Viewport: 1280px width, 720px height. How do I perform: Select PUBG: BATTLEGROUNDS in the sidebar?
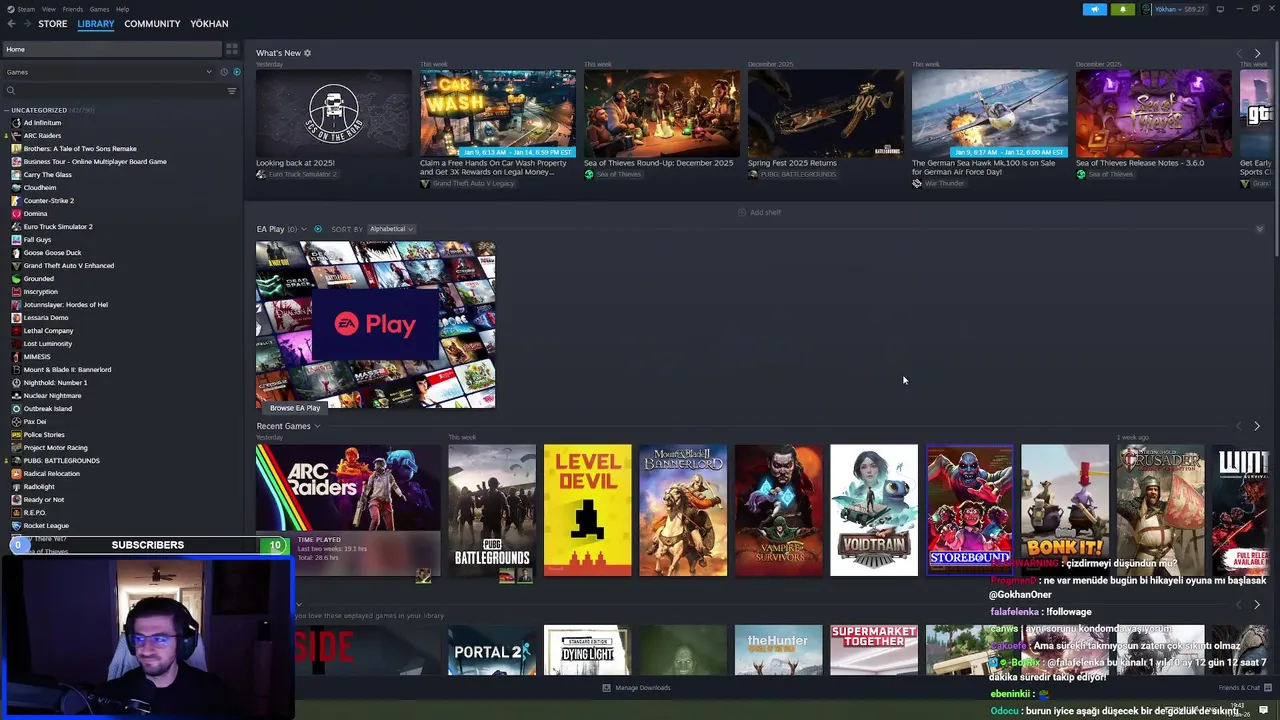point(61,461)
